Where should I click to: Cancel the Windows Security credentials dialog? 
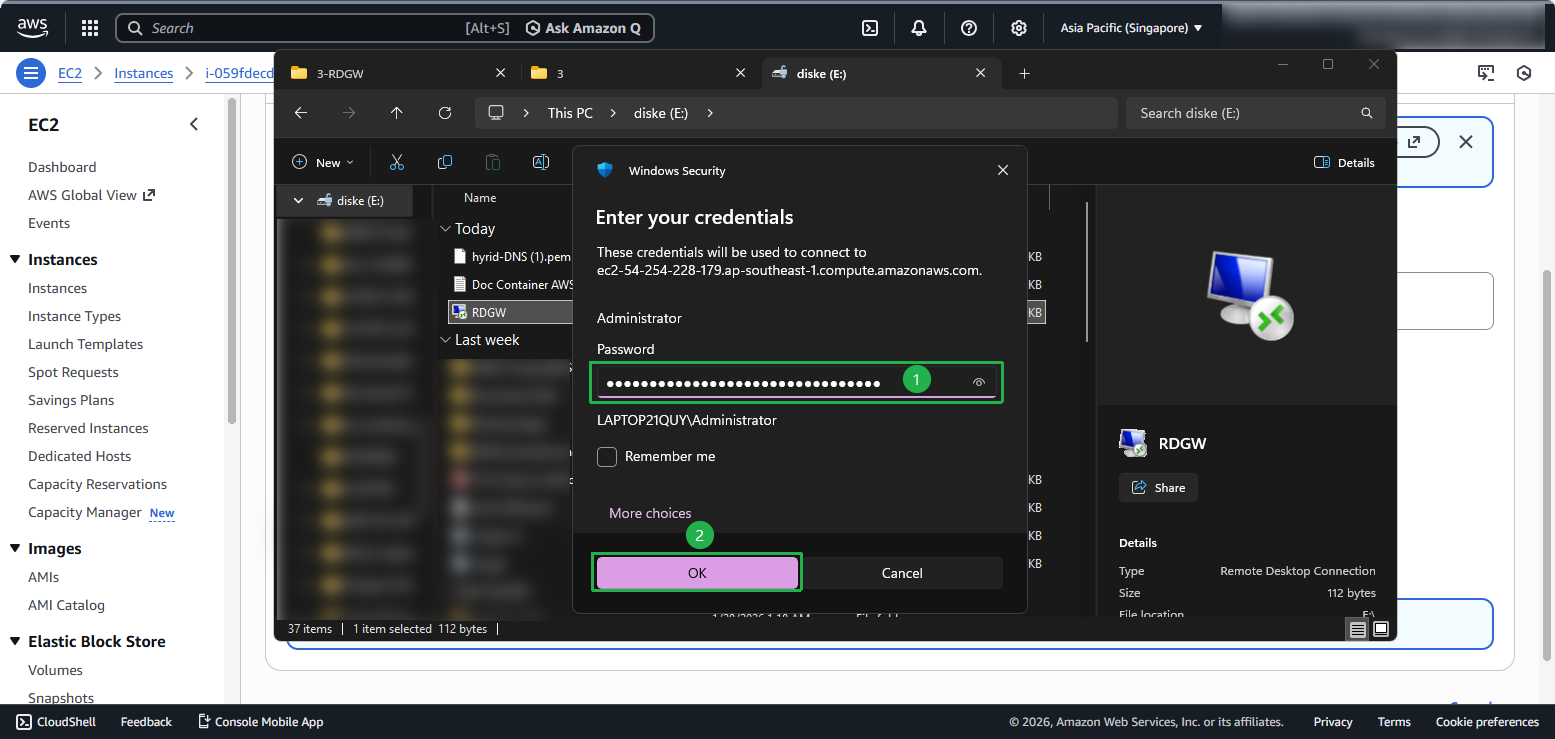(x=902, y=573)
